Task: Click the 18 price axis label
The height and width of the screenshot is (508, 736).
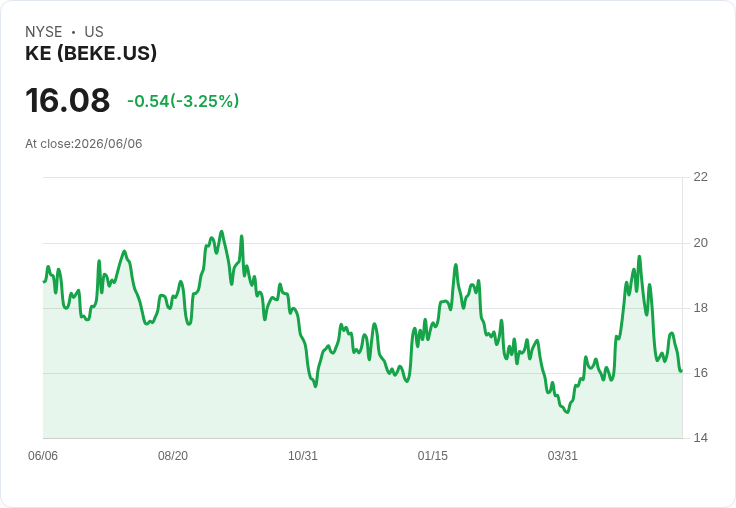Action: coord(700,308)
